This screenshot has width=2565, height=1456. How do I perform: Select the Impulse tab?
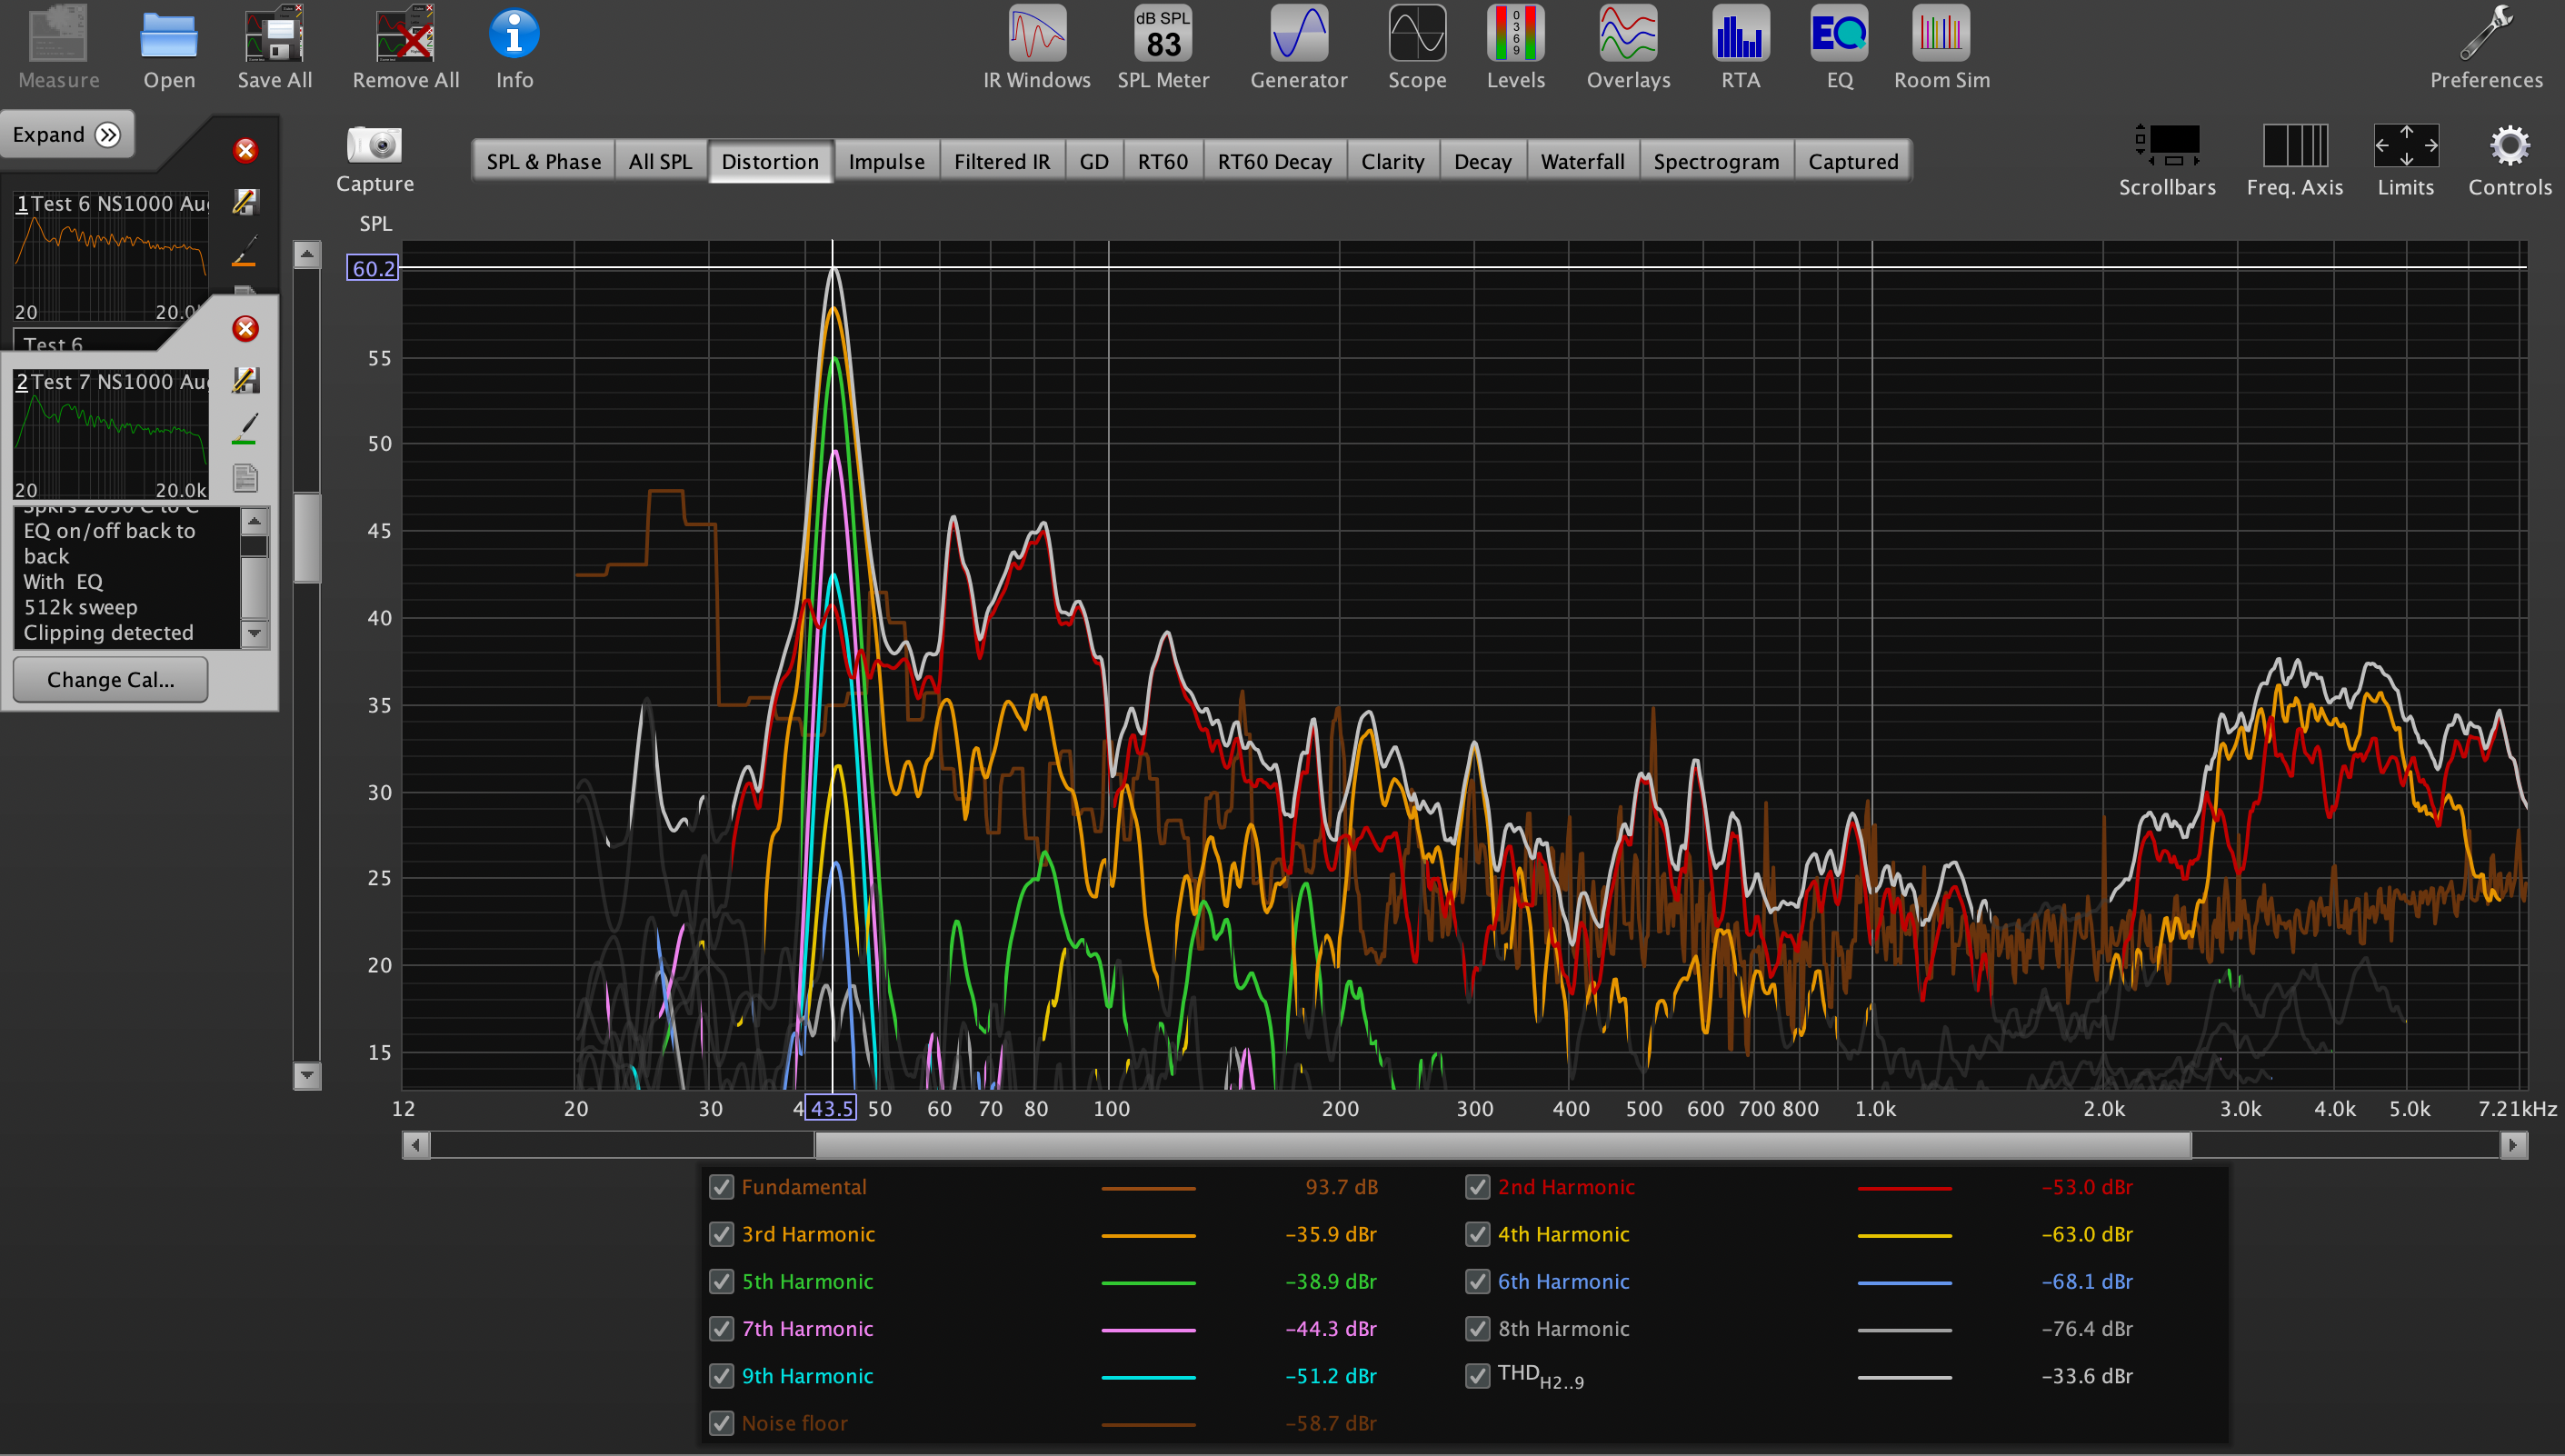(x=886, y=161)
